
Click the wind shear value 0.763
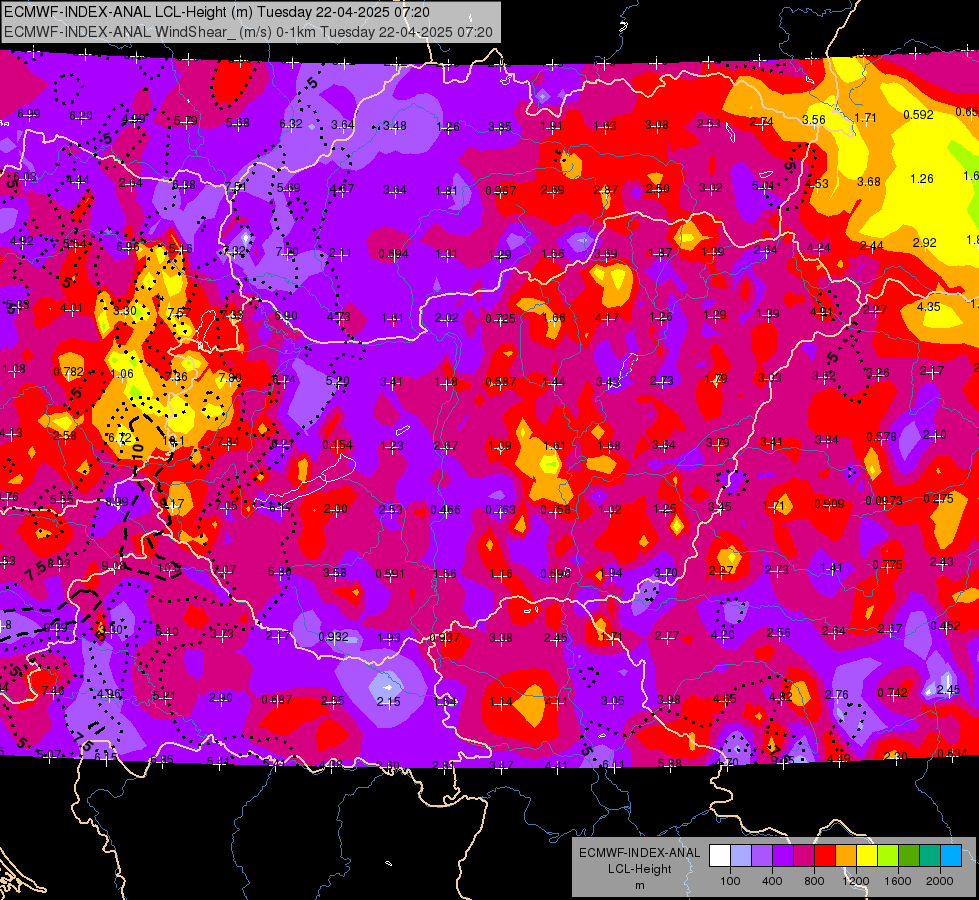[501, 510]
